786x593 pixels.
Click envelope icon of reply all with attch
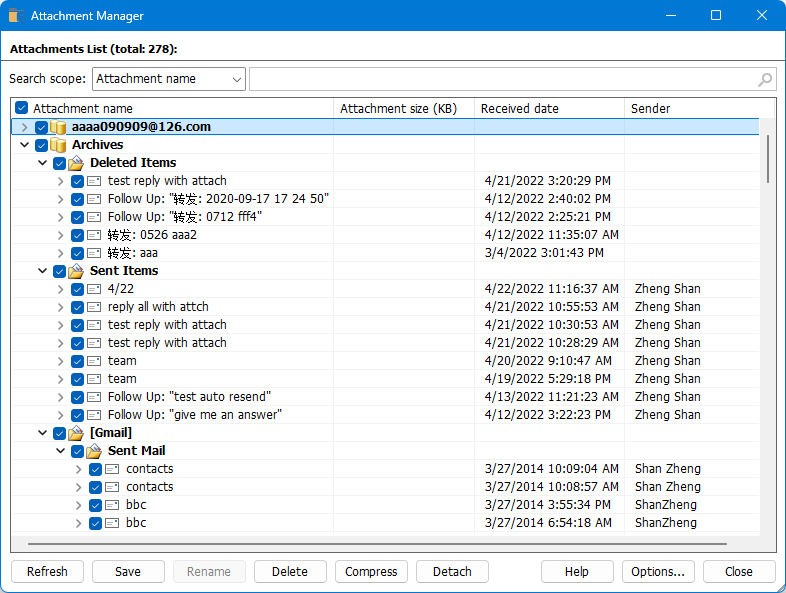point(94,307)
